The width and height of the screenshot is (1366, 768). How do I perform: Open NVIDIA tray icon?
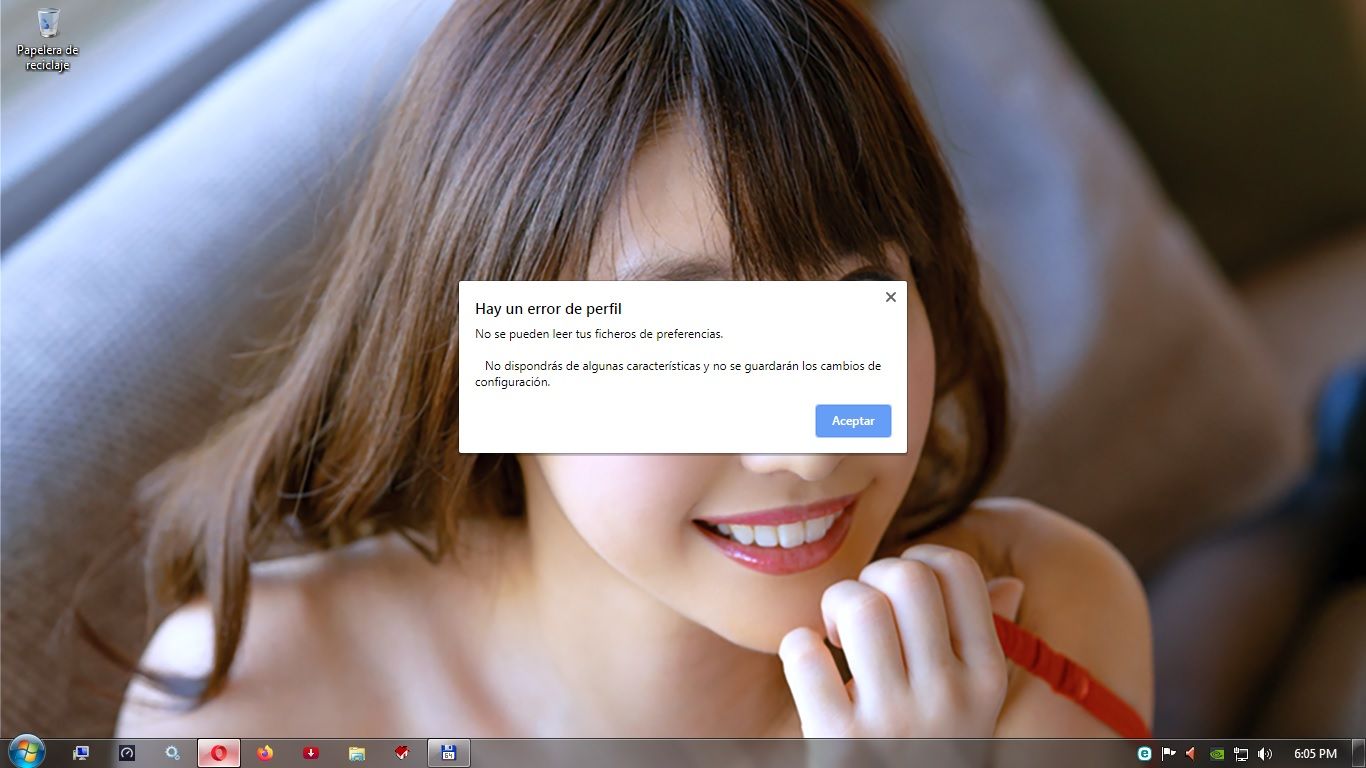click(1217, 754)
